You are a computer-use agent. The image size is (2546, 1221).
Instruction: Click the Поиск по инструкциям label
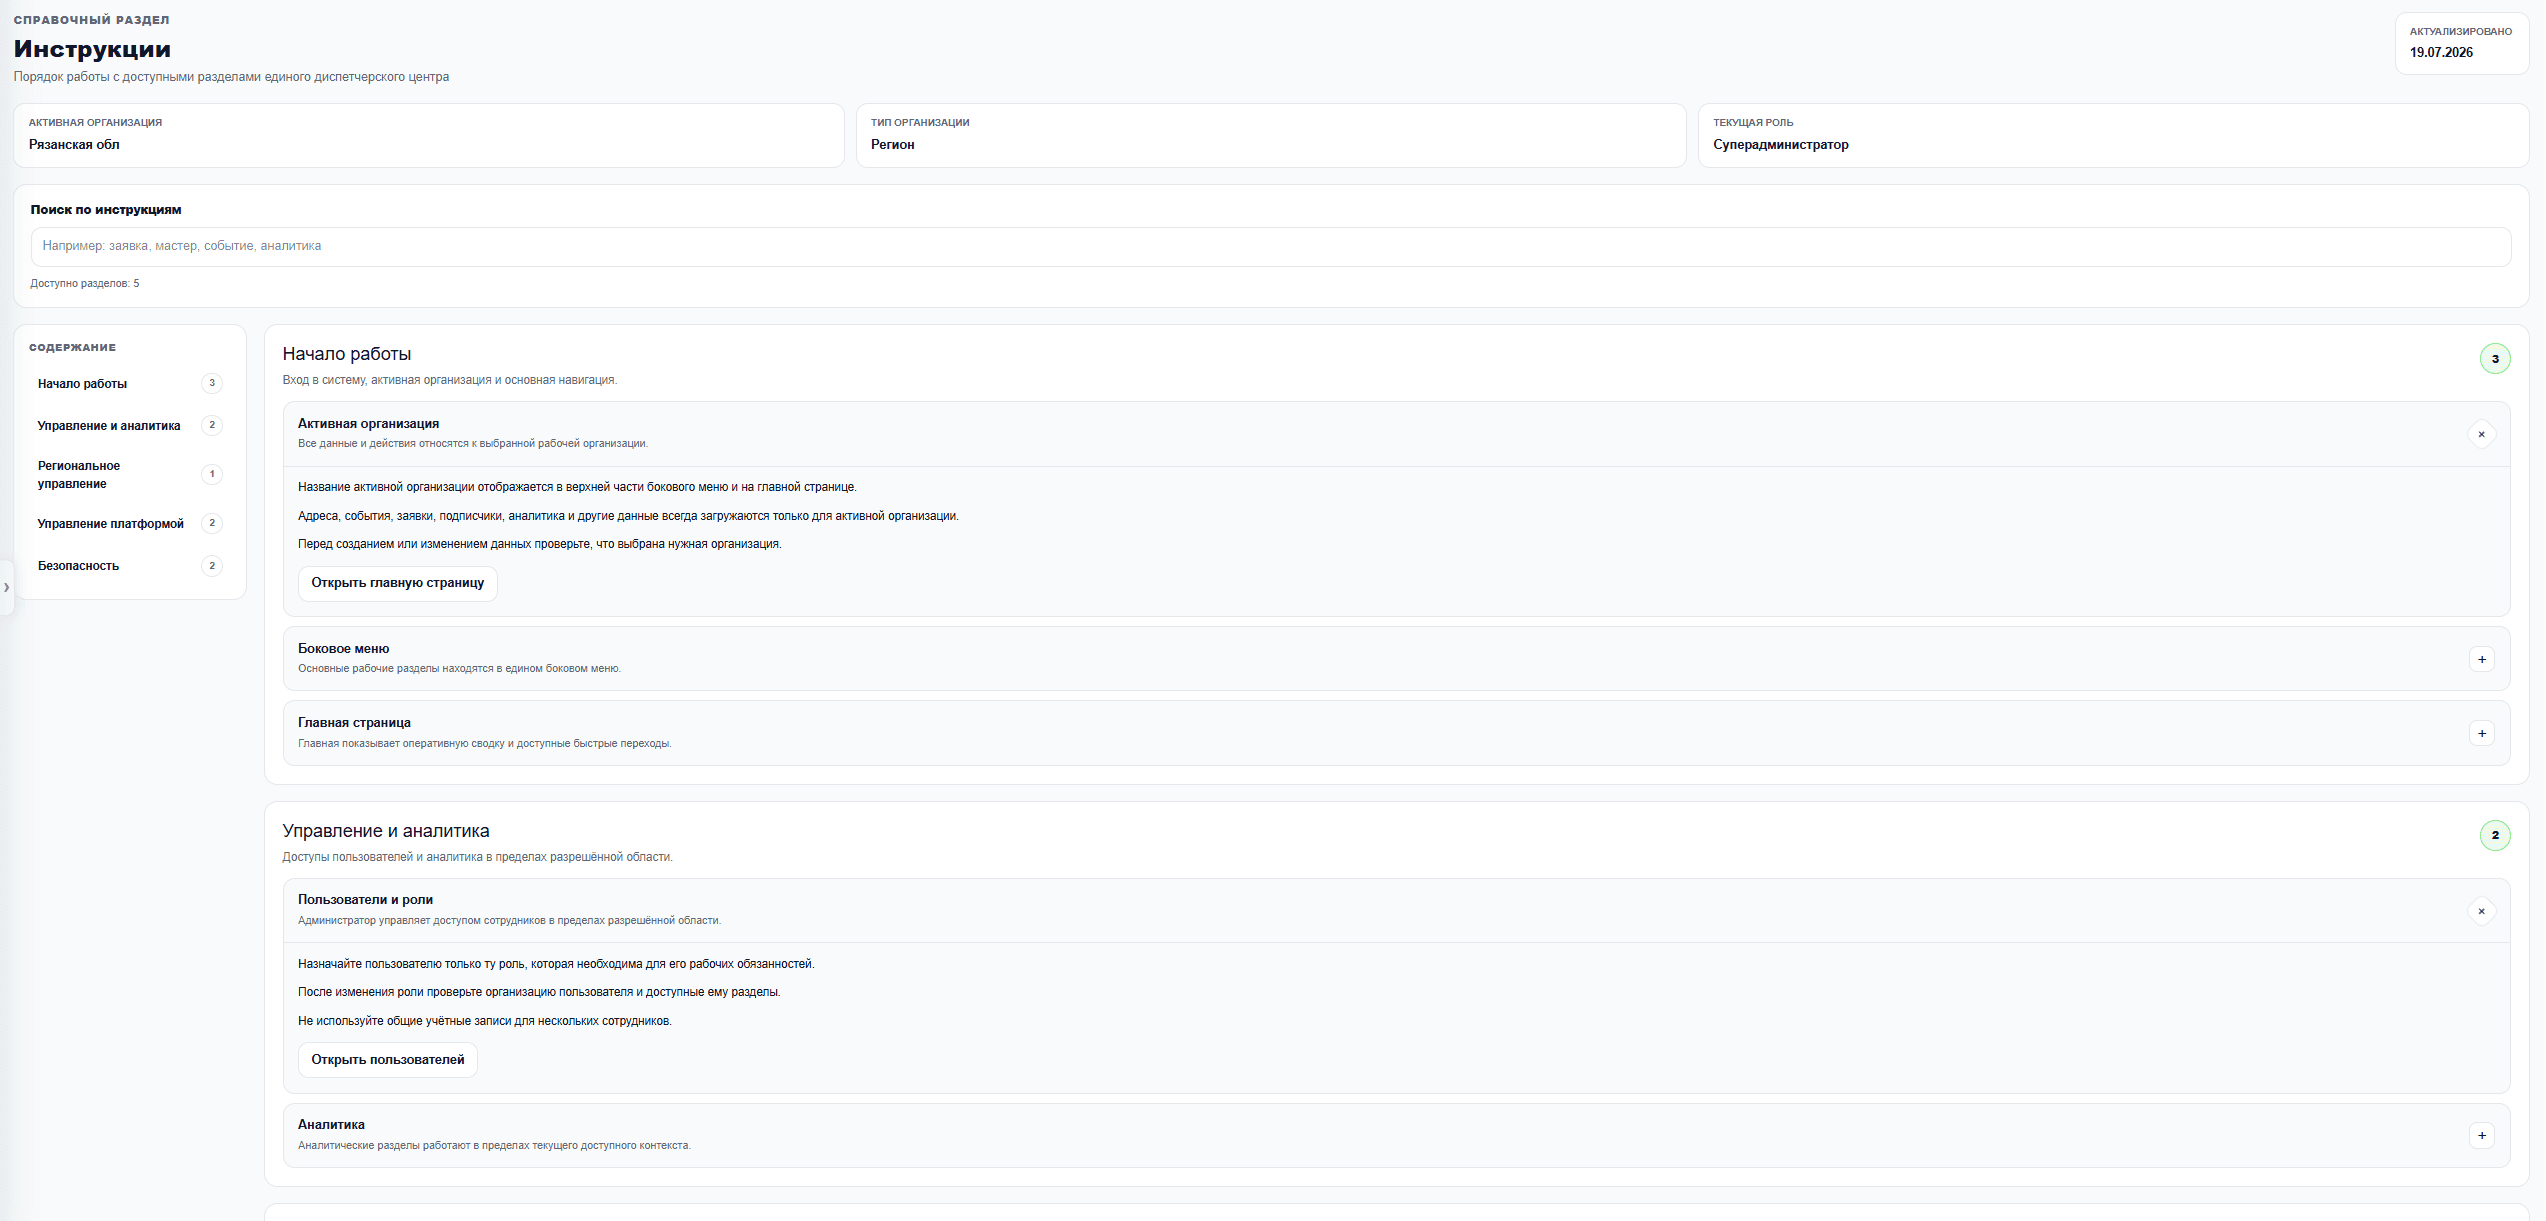coord(106,210)
